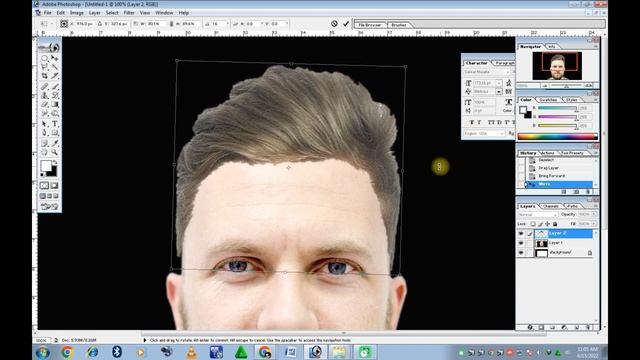Open the Brushes palette well tab
Image resolution: width=640 pixels, height=360 pixels.
point(399,25)
